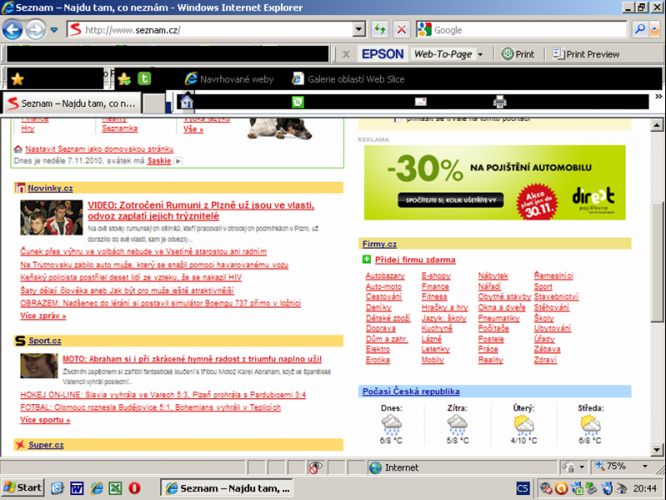This screenshot has height=500, width=666.
Task: Click the Home icon in command bar
Action: [186, 102]
